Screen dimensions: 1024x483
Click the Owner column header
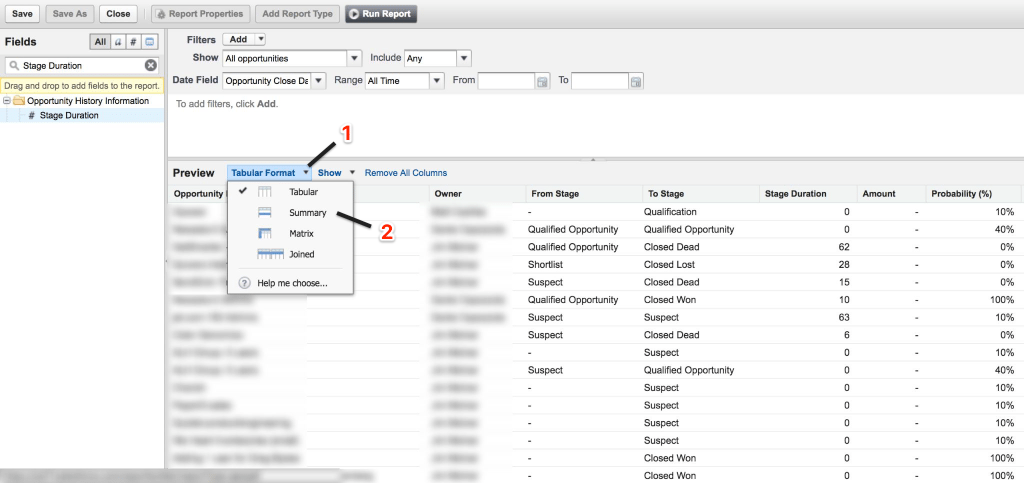[477, 194]
